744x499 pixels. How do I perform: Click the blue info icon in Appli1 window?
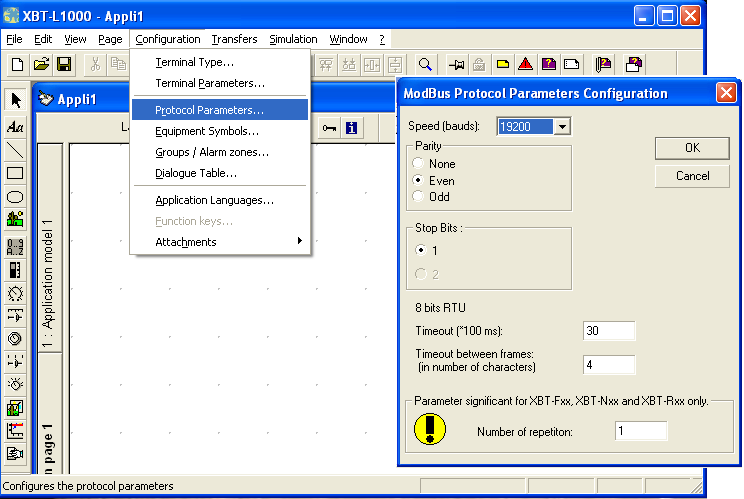[x=352, y=128]
